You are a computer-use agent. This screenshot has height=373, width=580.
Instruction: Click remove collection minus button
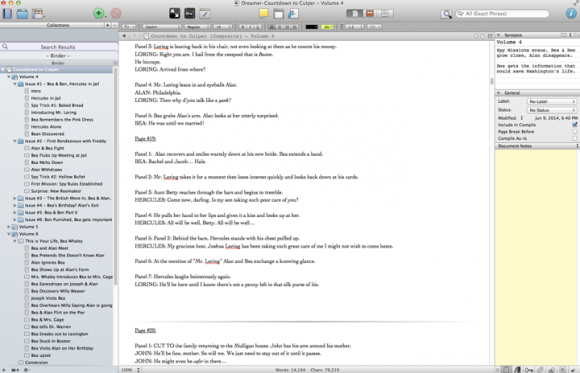(x=115, y=25)
